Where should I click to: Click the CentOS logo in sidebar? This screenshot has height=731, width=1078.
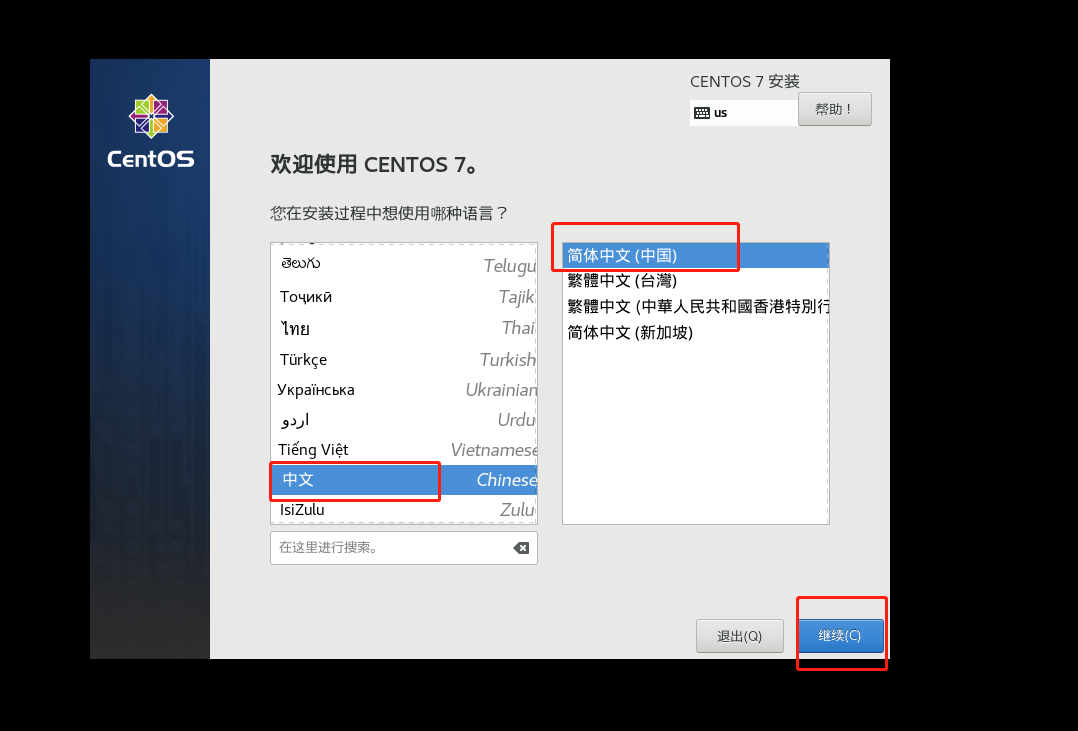[x=151, y=131]
